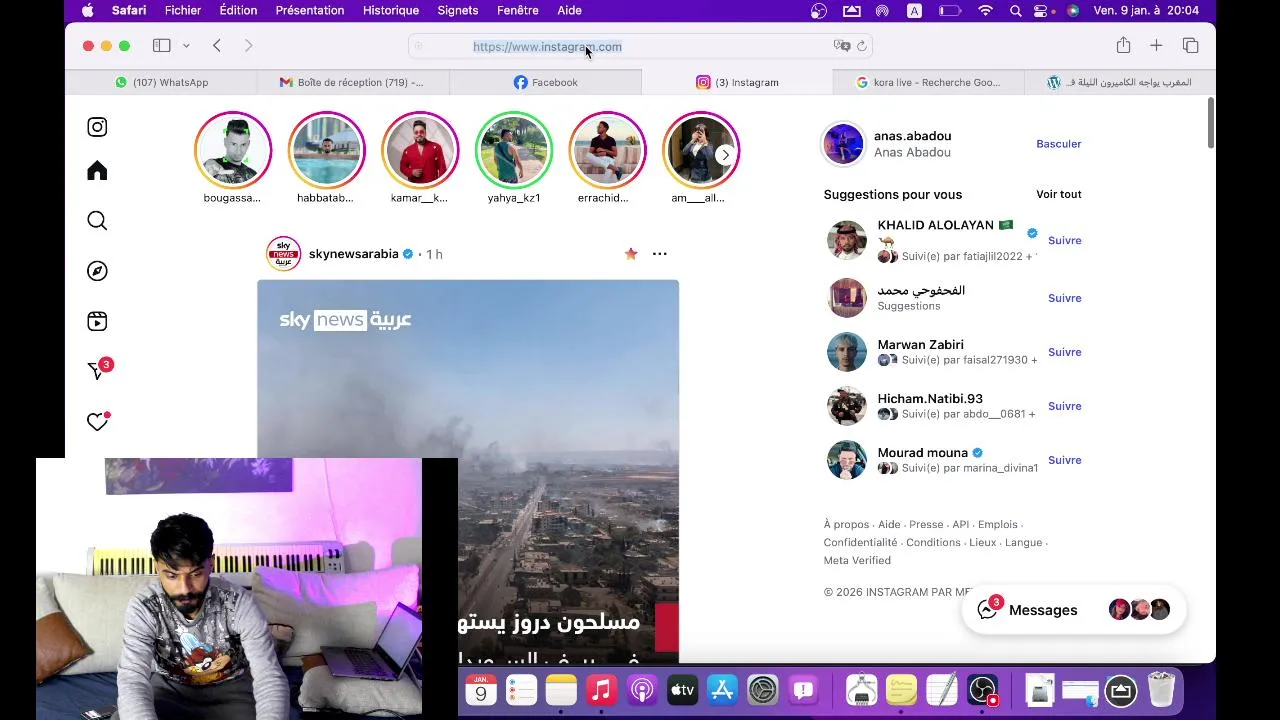Open System Settings in Dock
The width and height of the screenshot is (1280, 720).
click(762, 690)
